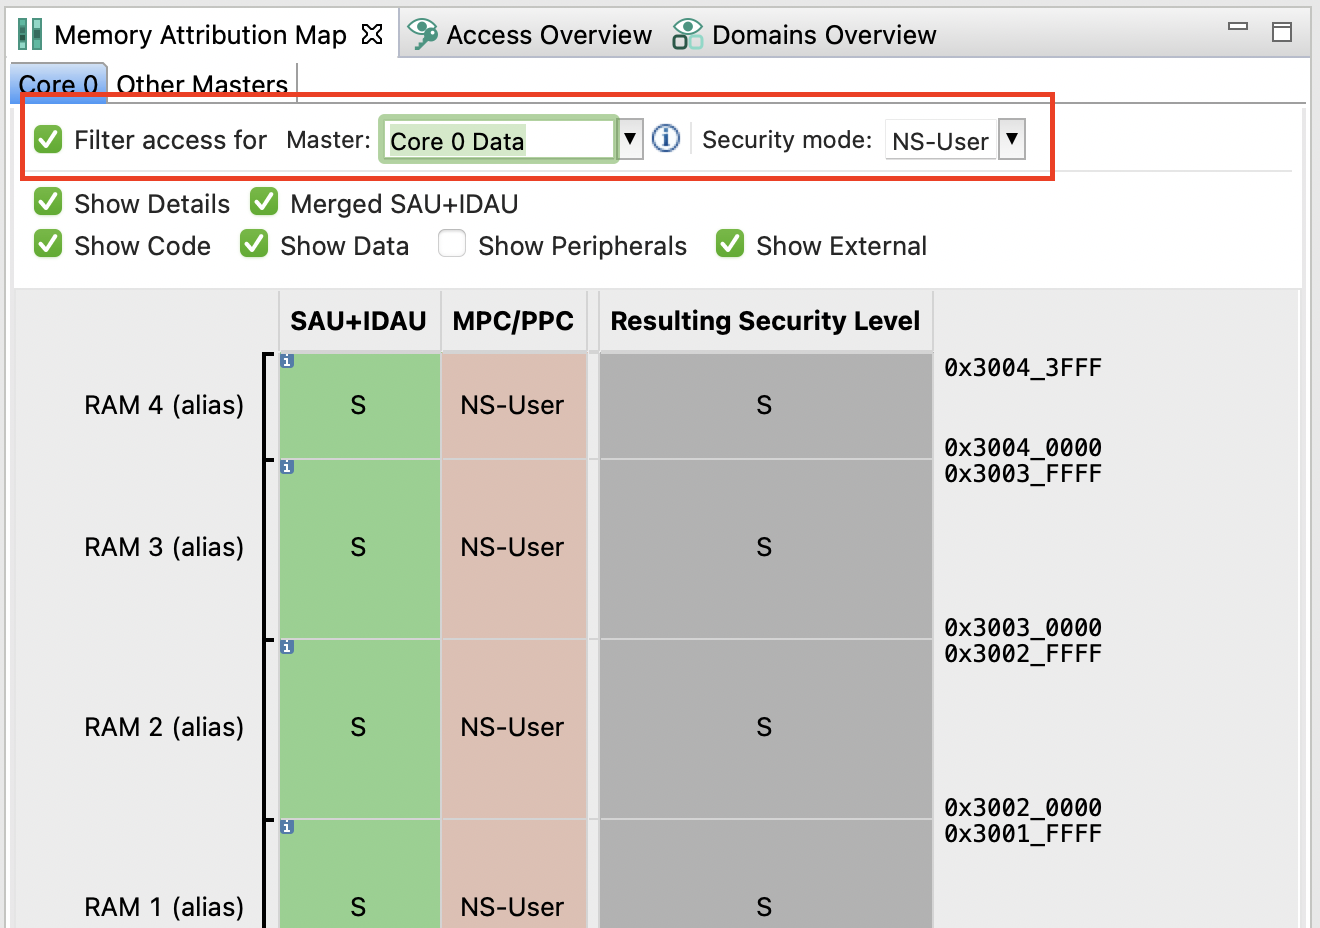
Task: Click the info badge on RAM 1 cell
Action: pyautogui.click(x=287, y=827)
